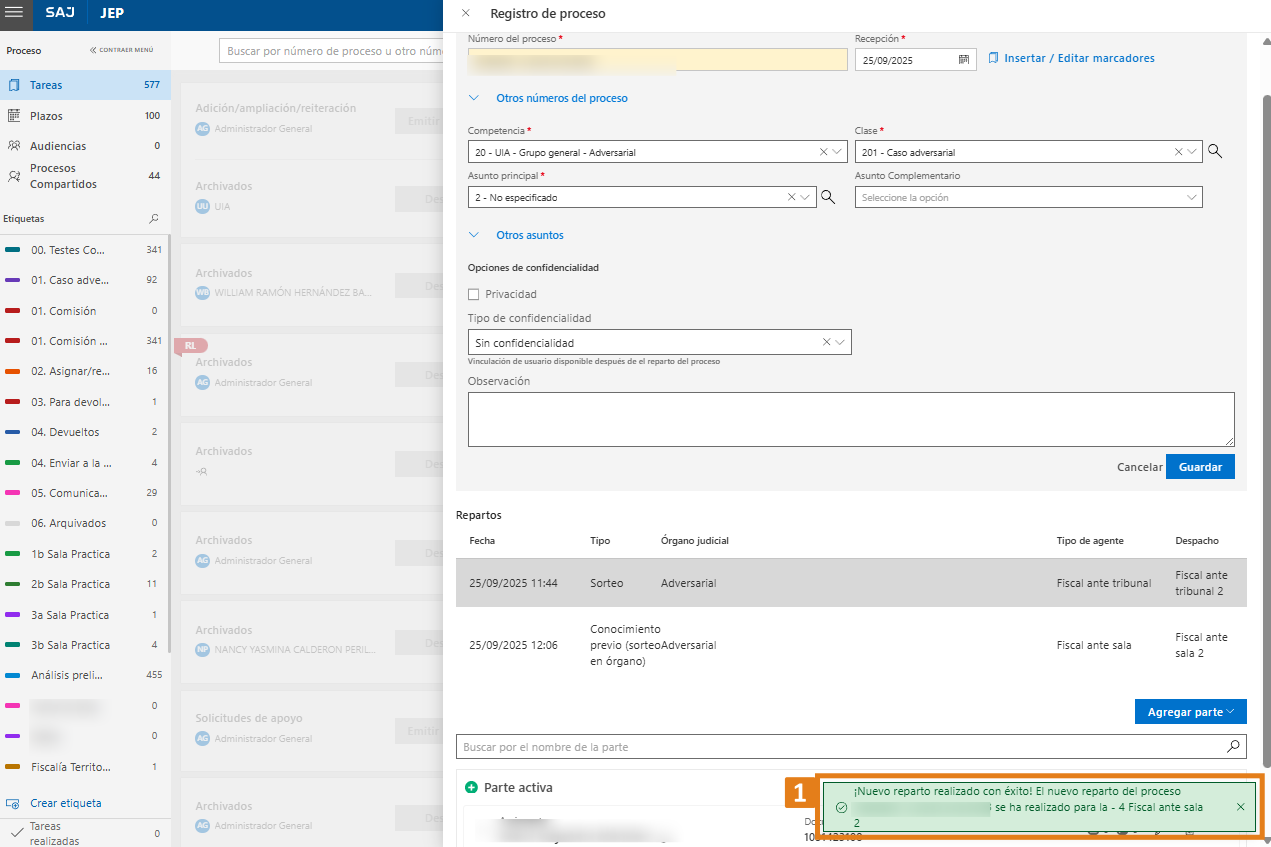
Task: Click inside the Observación text area
Action: point(850,418)
